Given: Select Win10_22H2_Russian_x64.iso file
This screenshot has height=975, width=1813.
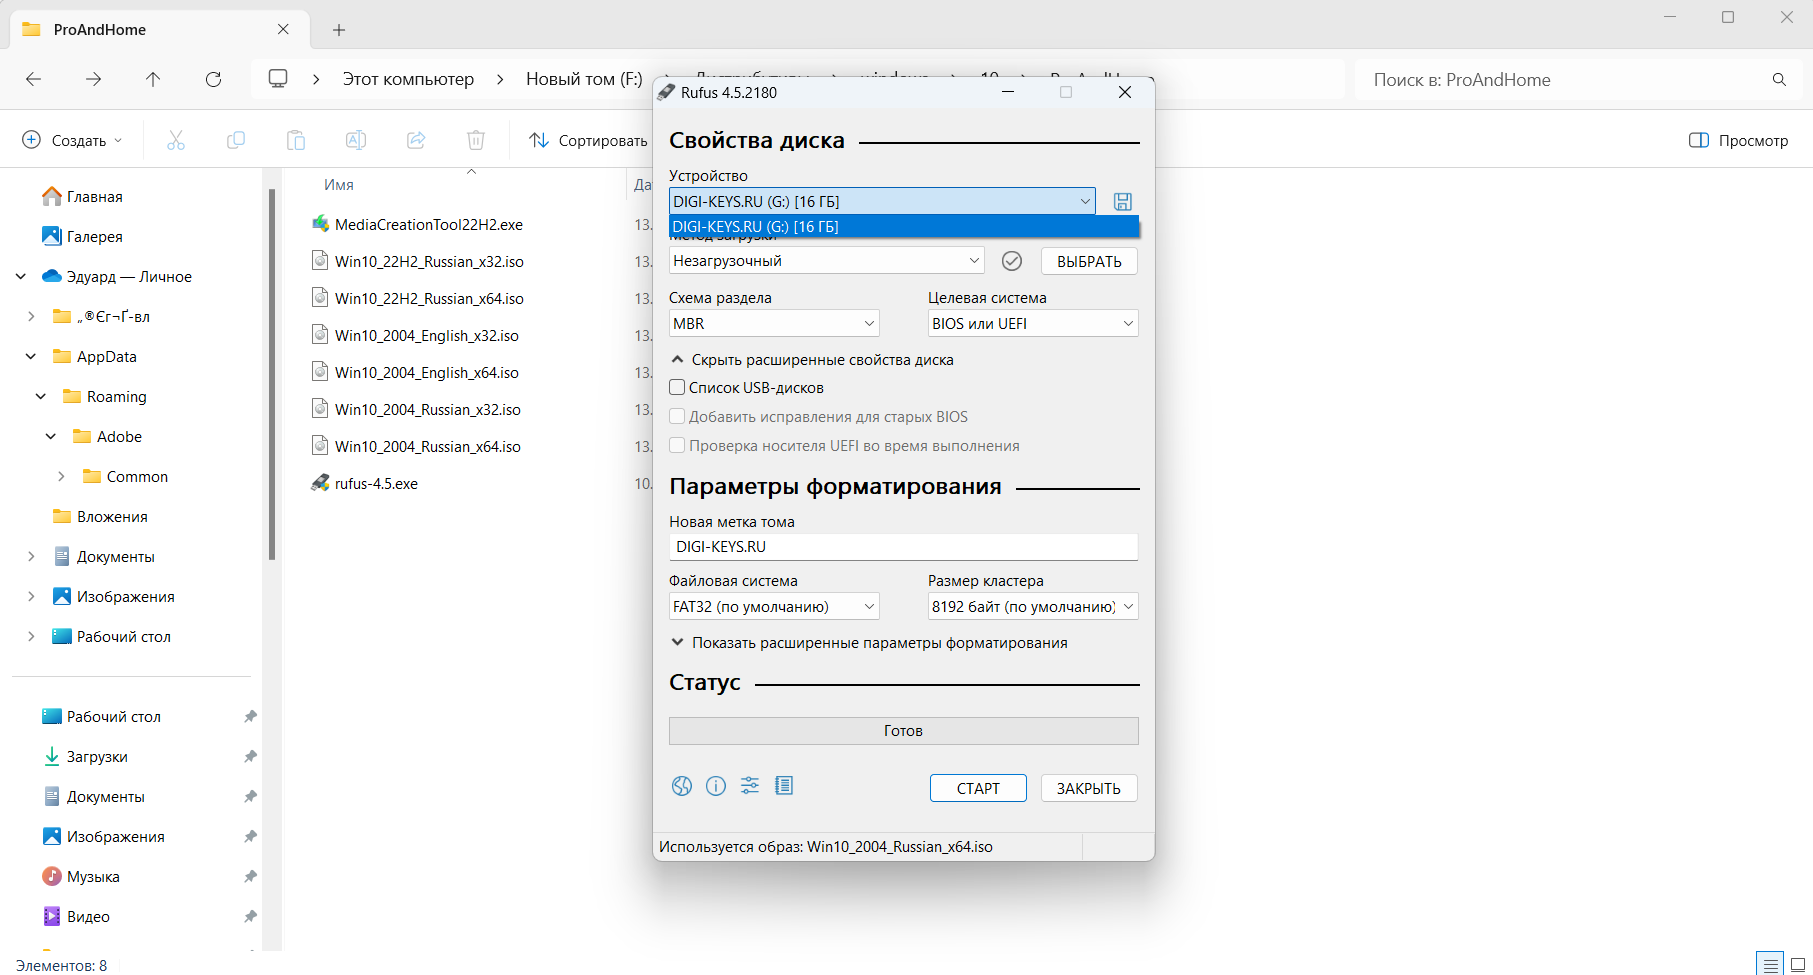Looking at the screenshot, I should [x=429, y=299].
